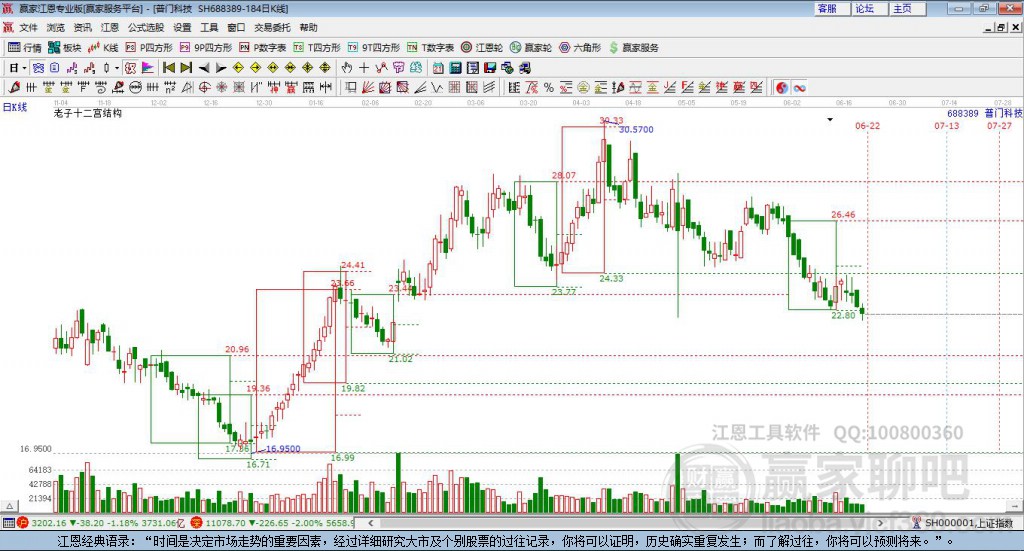Click the black left arrow icon
This screenshot has height=551, width=1024.
click(x=204, y=68)
